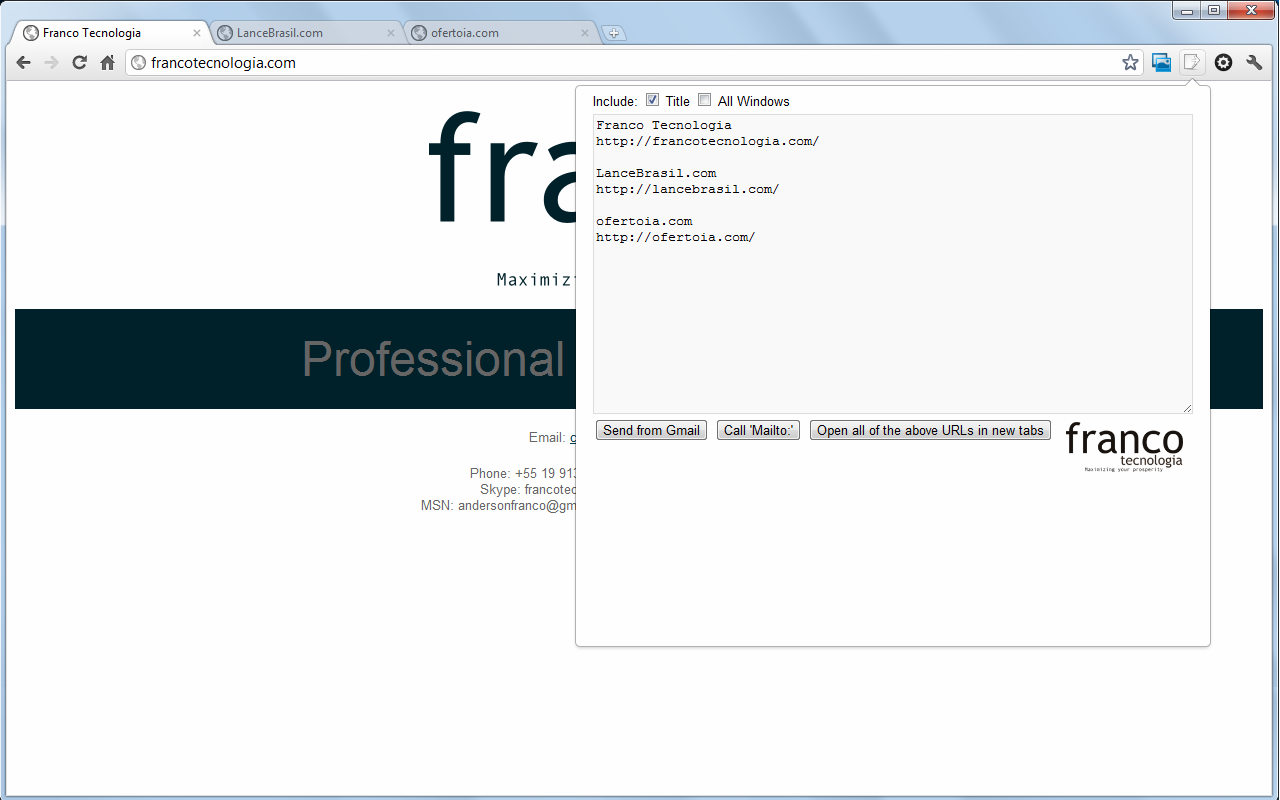Click the franco tecnologia logo in popup
This screenshot has height=800, width=1280.
[1124, 445]
